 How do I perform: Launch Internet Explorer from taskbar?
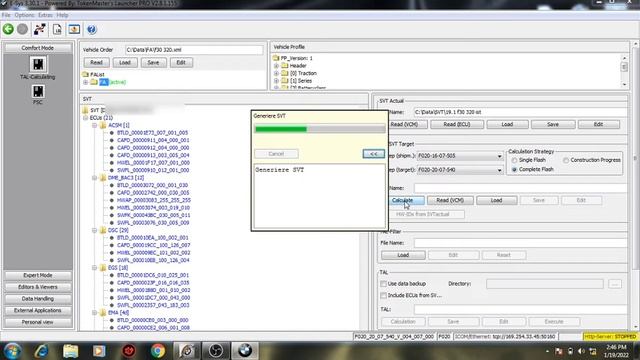pyautogui.click(x=41, y=351)
